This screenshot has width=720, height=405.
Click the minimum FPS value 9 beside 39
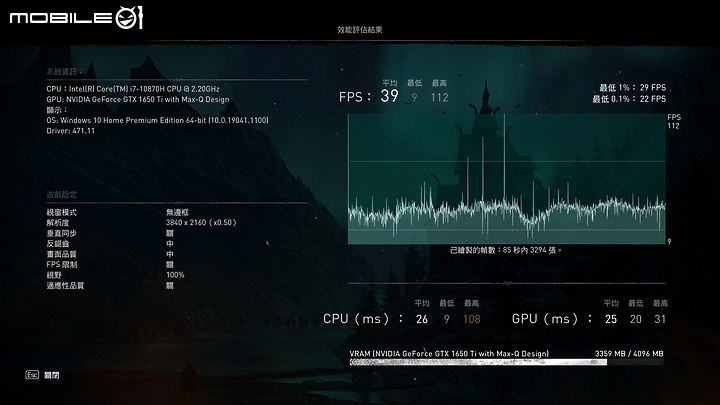(x=415, y=97)
